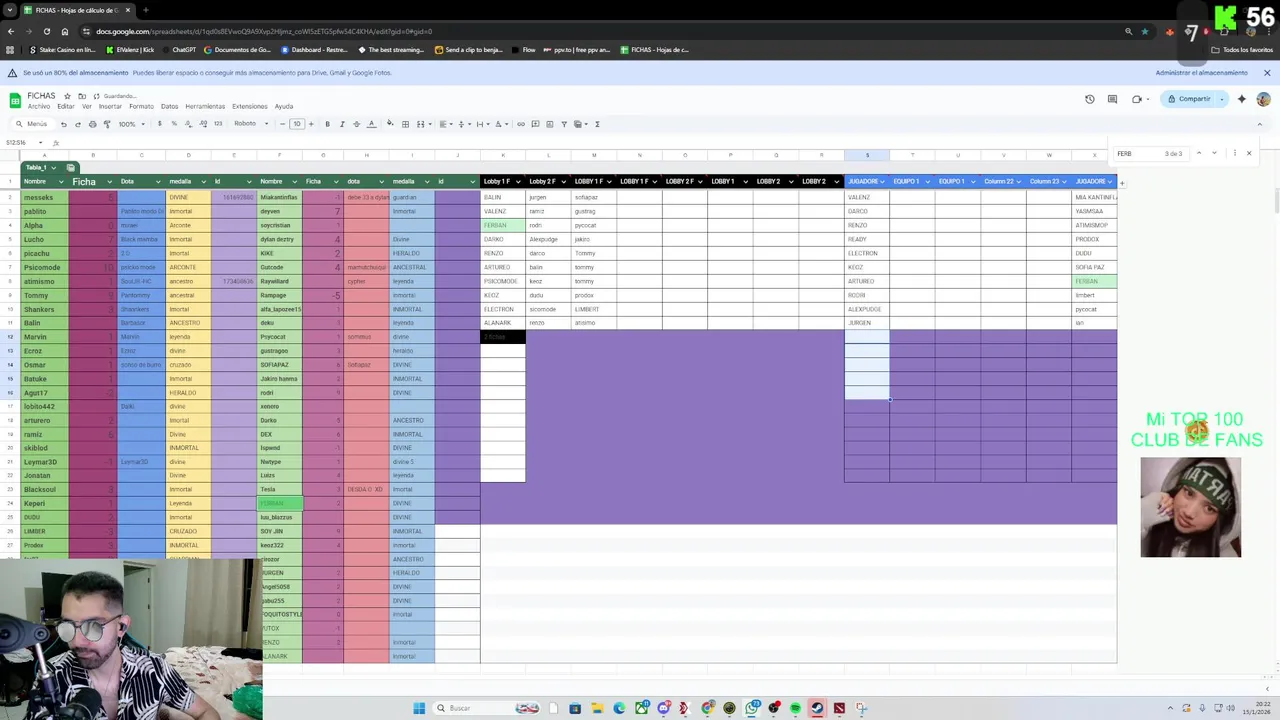Click Administrar el almacenamiento link
This screenshot has width=1280, height=720.
pos(1201,73)
